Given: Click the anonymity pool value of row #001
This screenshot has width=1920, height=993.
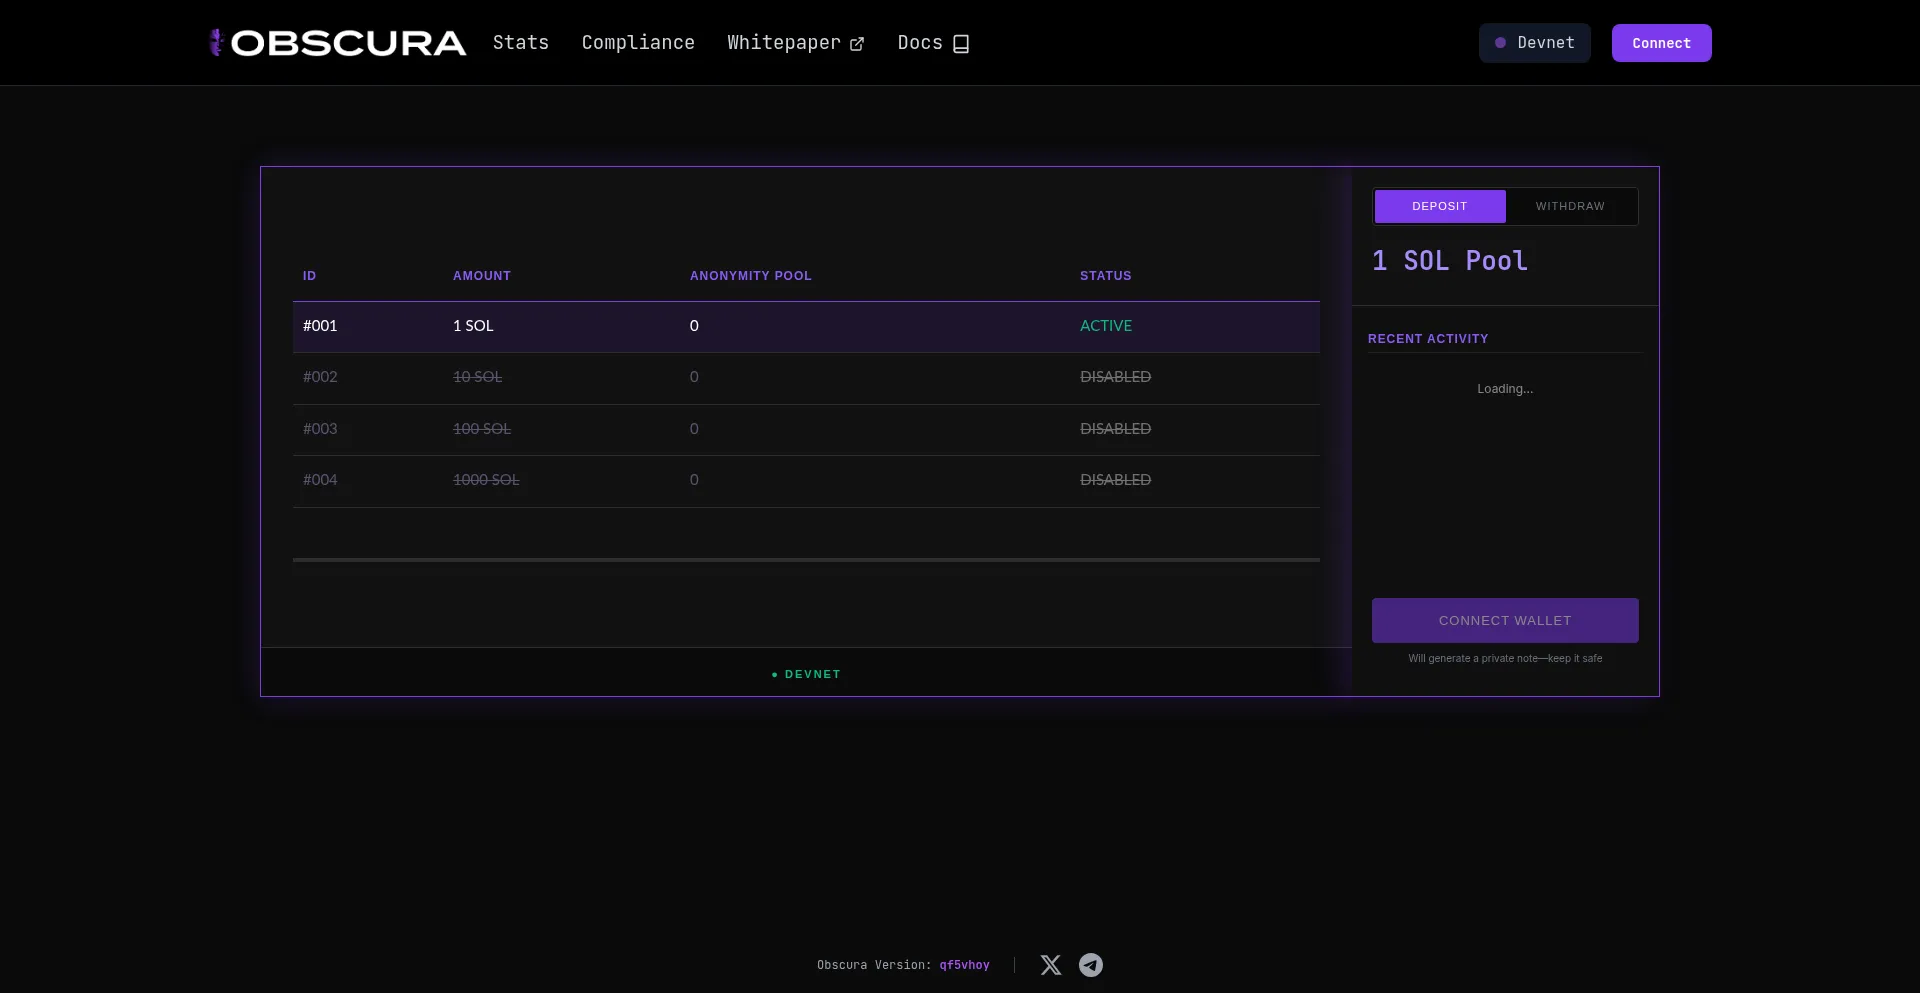Looking at the screenshot, I should (x=694, y=326).
